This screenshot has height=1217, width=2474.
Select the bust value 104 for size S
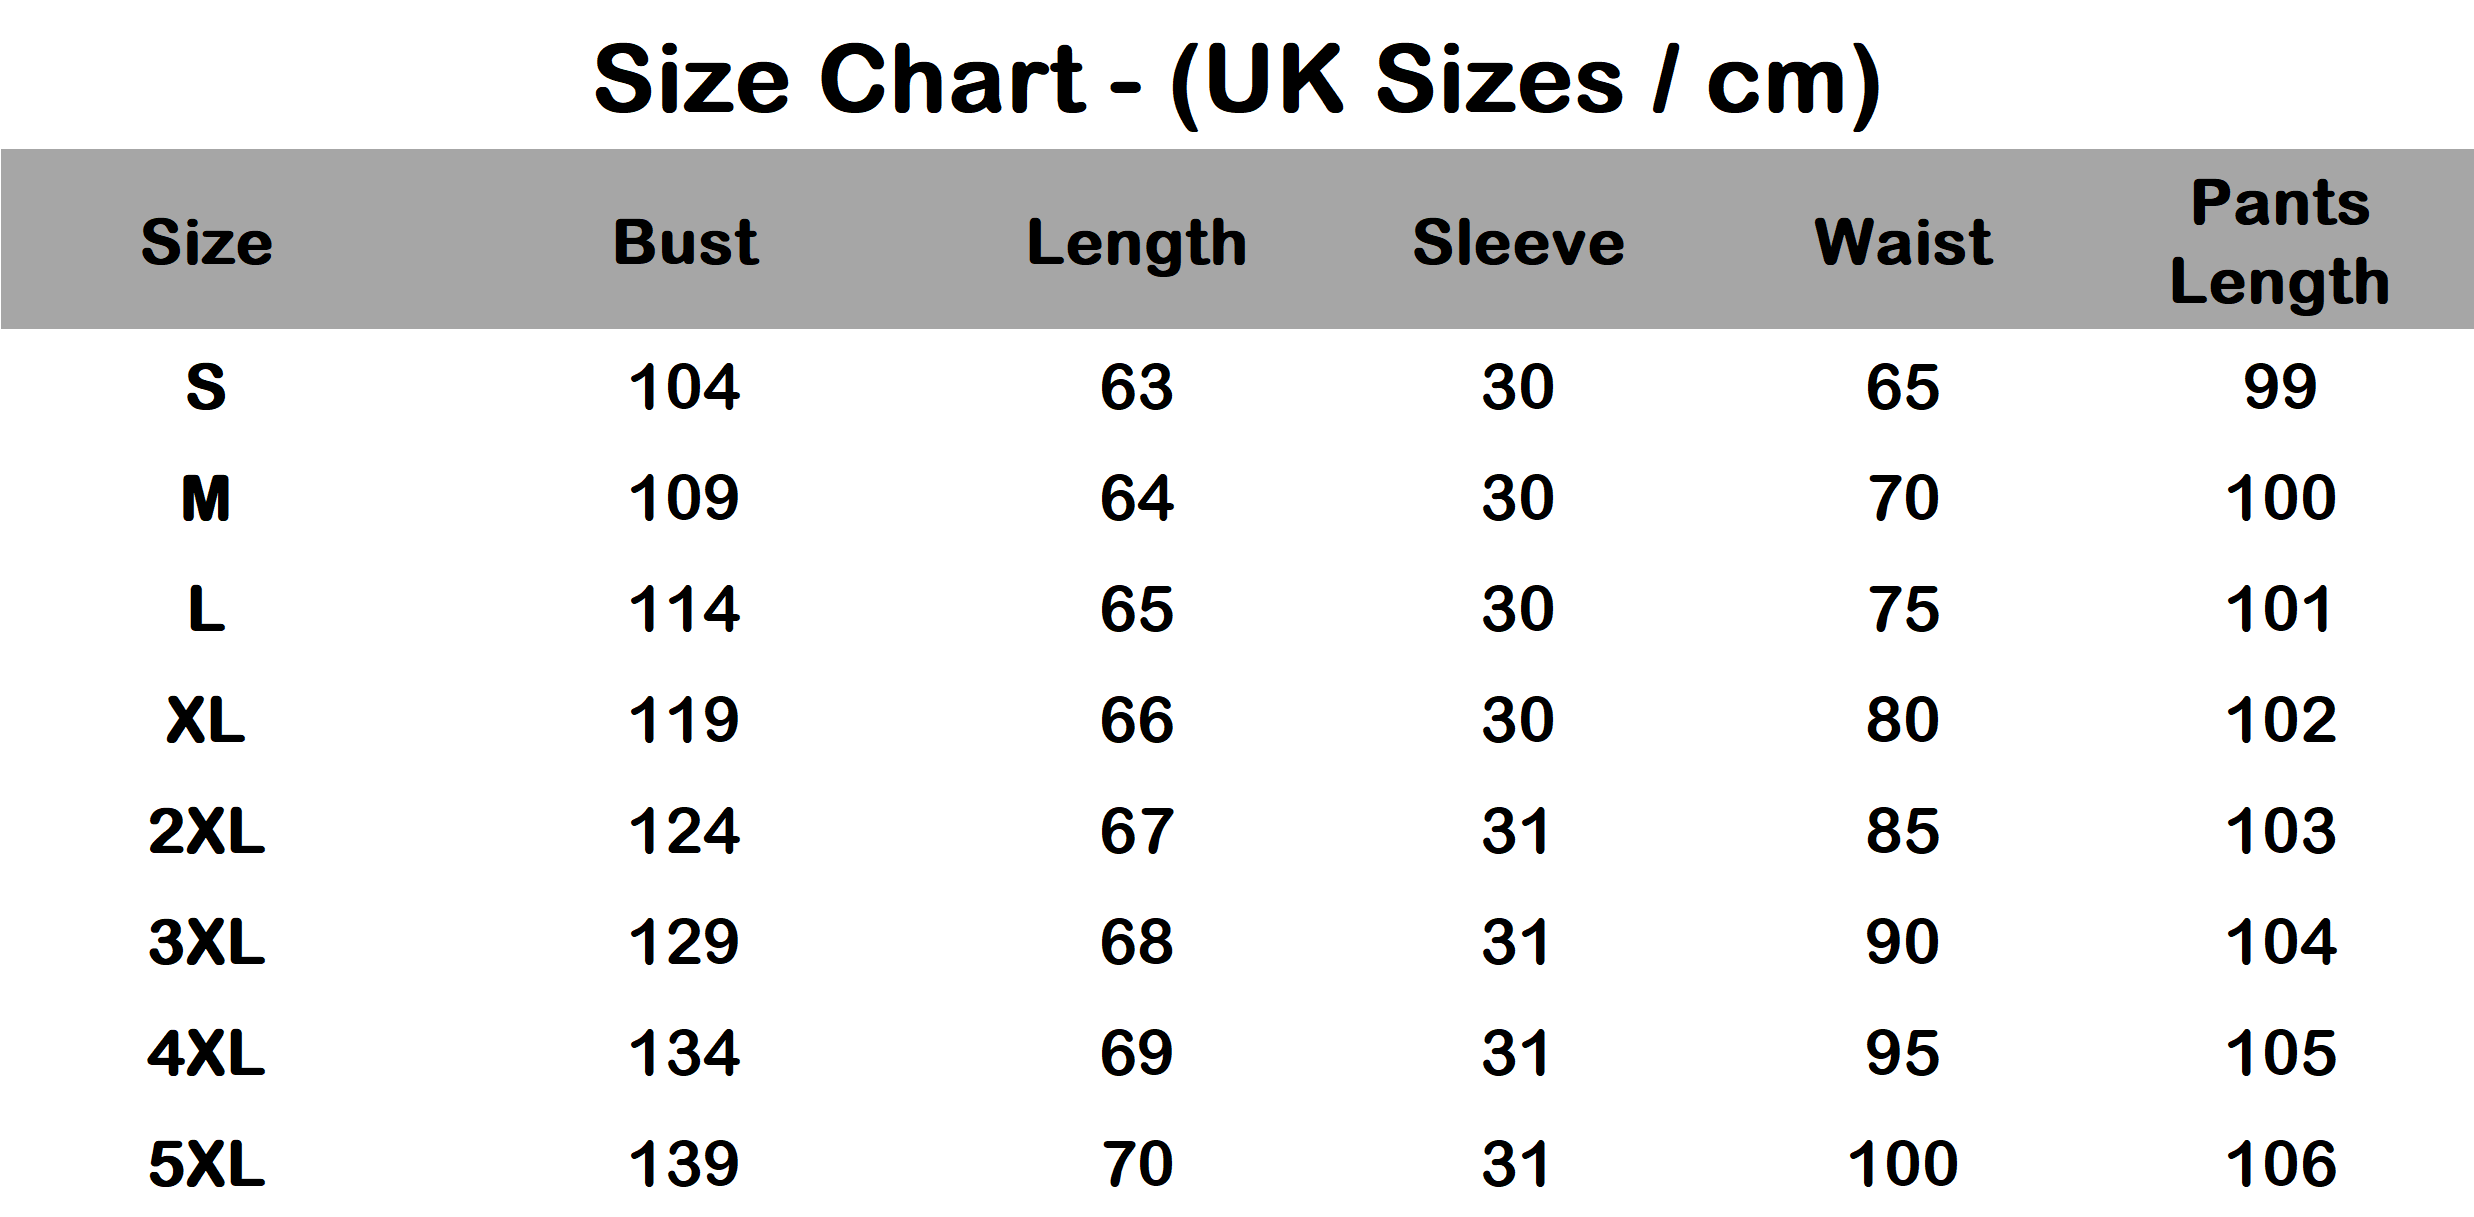tap(684, 387)
